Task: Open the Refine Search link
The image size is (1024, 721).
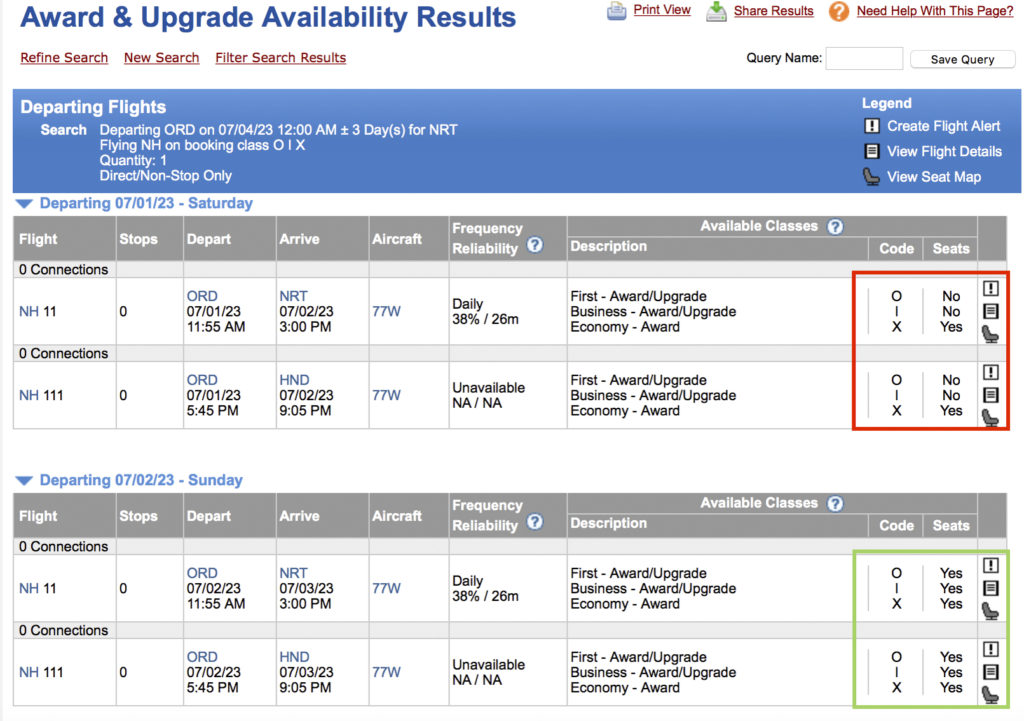Action: 64,58
